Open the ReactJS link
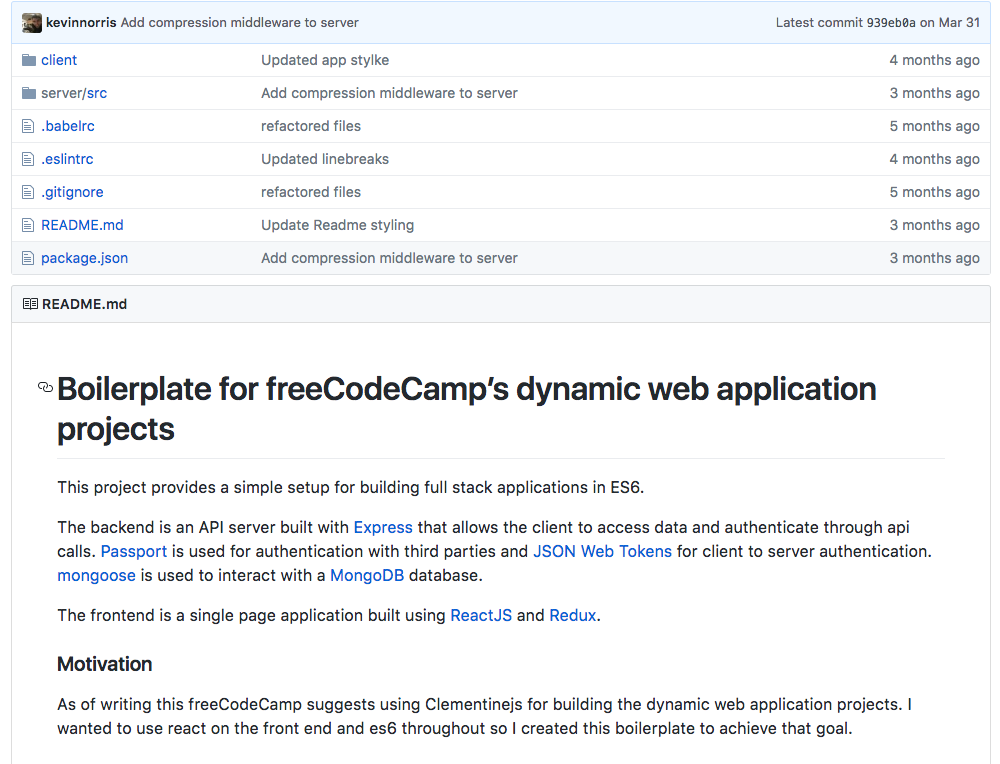 click(x=481, y=615)
